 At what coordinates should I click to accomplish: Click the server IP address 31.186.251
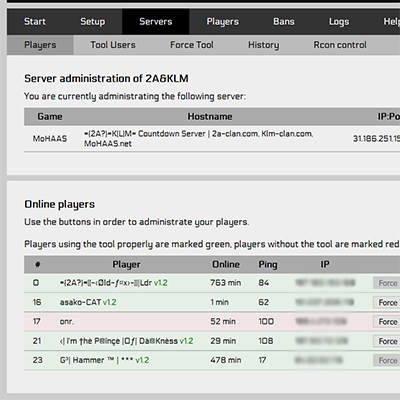pos(376,139)
